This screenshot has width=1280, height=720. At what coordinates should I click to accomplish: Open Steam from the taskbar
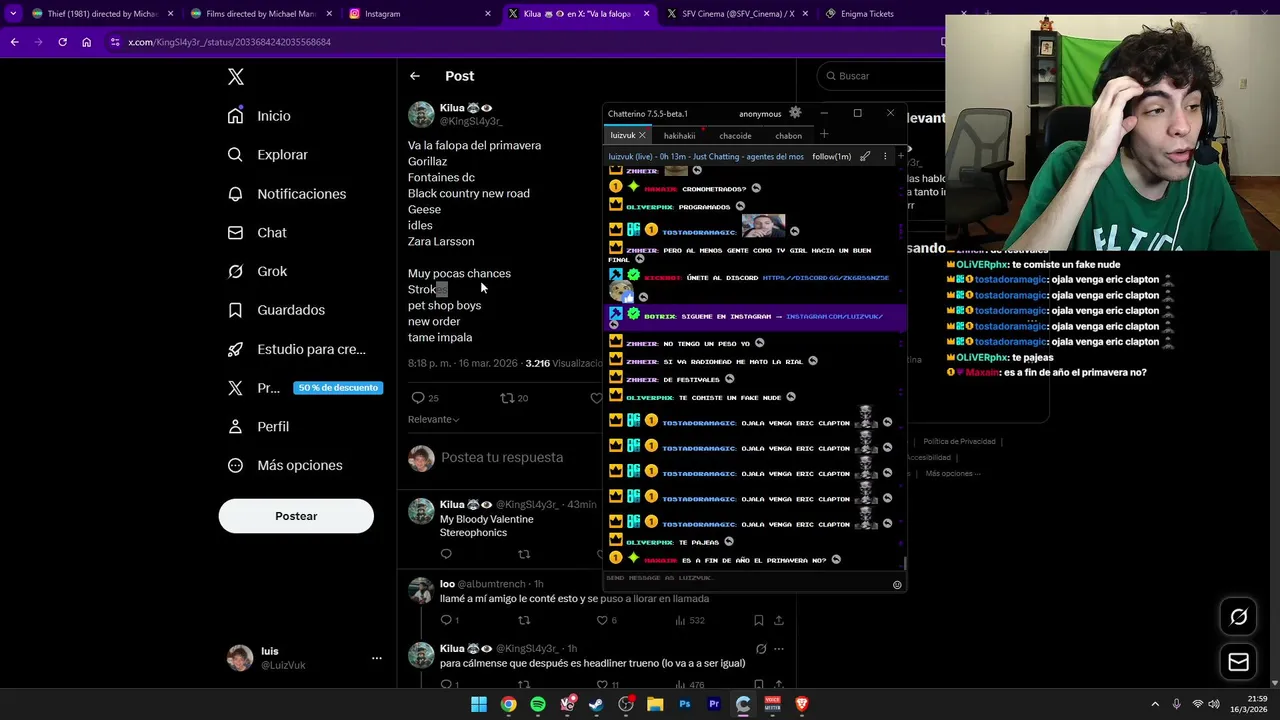coord(596,704)
